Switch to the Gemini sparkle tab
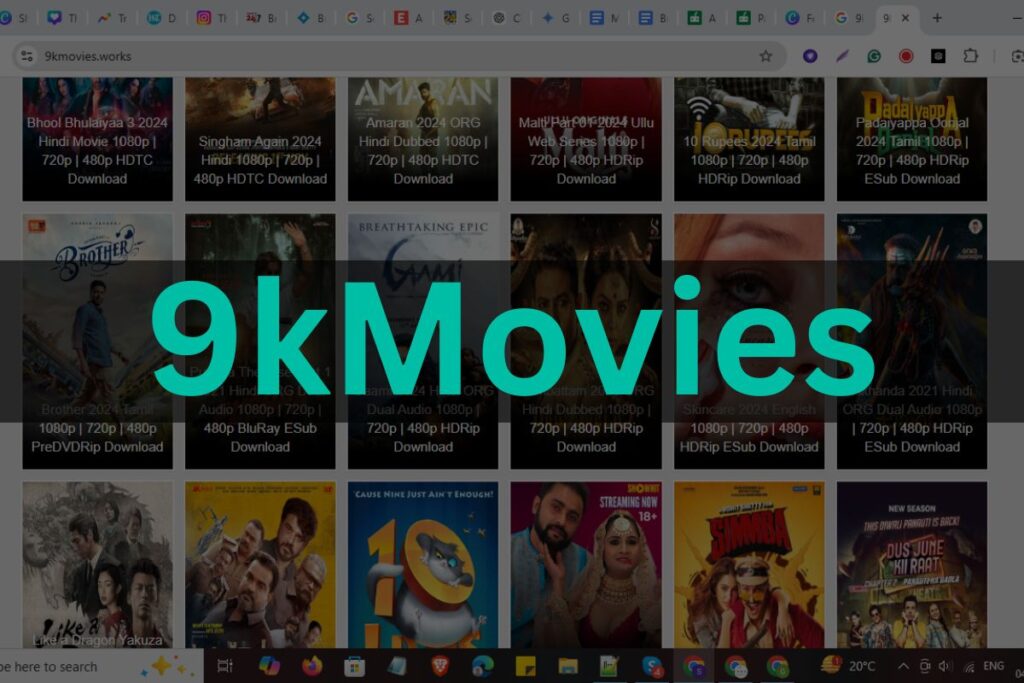Screen dimensions: 1024x683 click(x=554, y=18)
